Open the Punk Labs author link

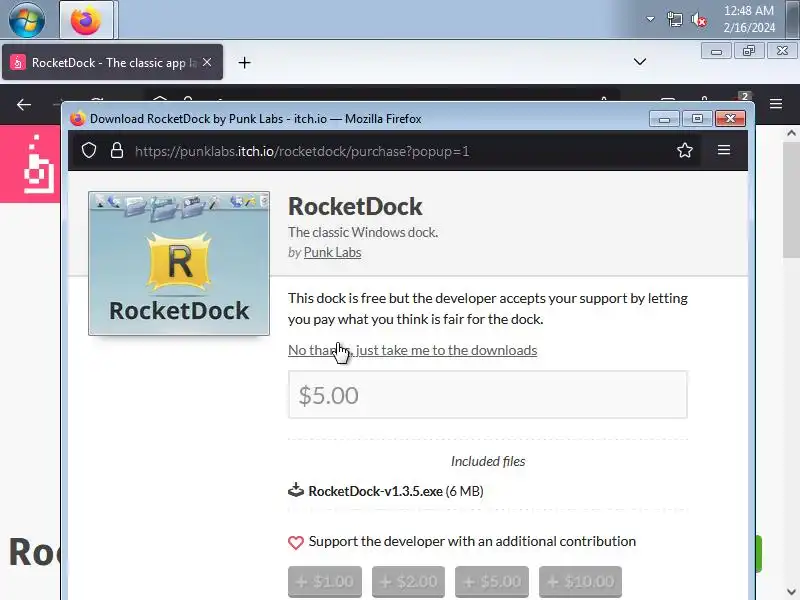pos(332,252)
